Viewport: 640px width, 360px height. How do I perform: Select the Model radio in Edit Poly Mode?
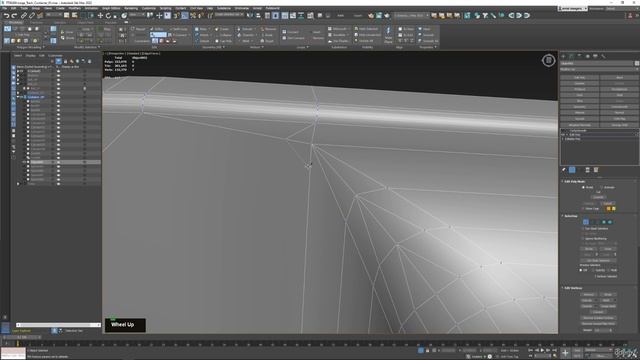[584, 187]
